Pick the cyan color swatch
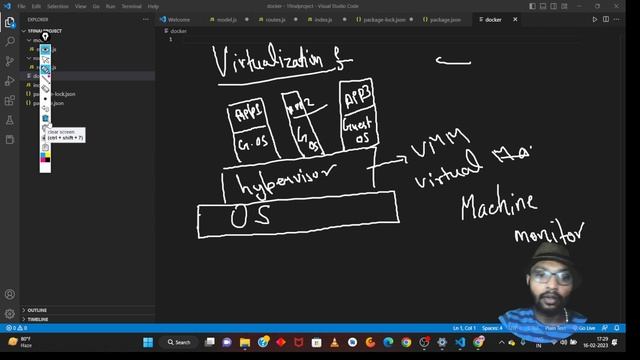 tap(43, 154)
